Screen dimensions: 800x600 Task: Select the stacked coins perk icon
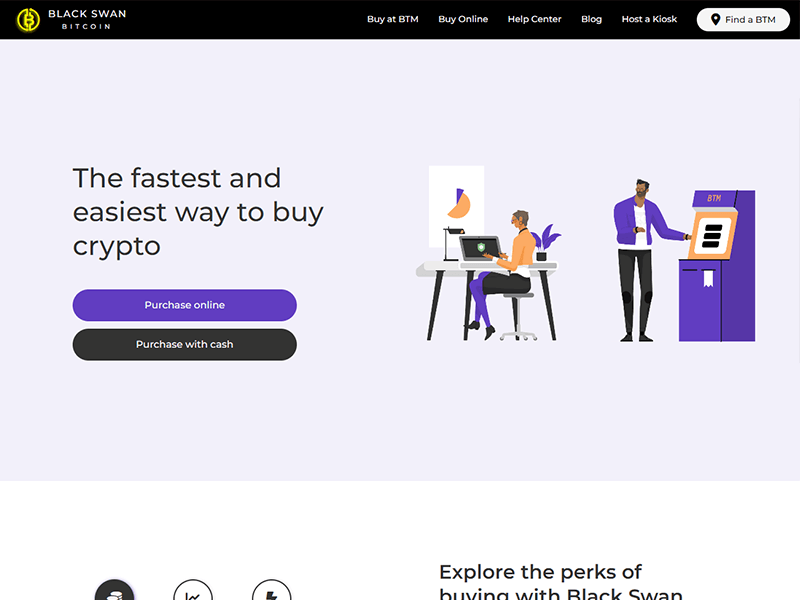pyautogui.click(x=114, y=592)
